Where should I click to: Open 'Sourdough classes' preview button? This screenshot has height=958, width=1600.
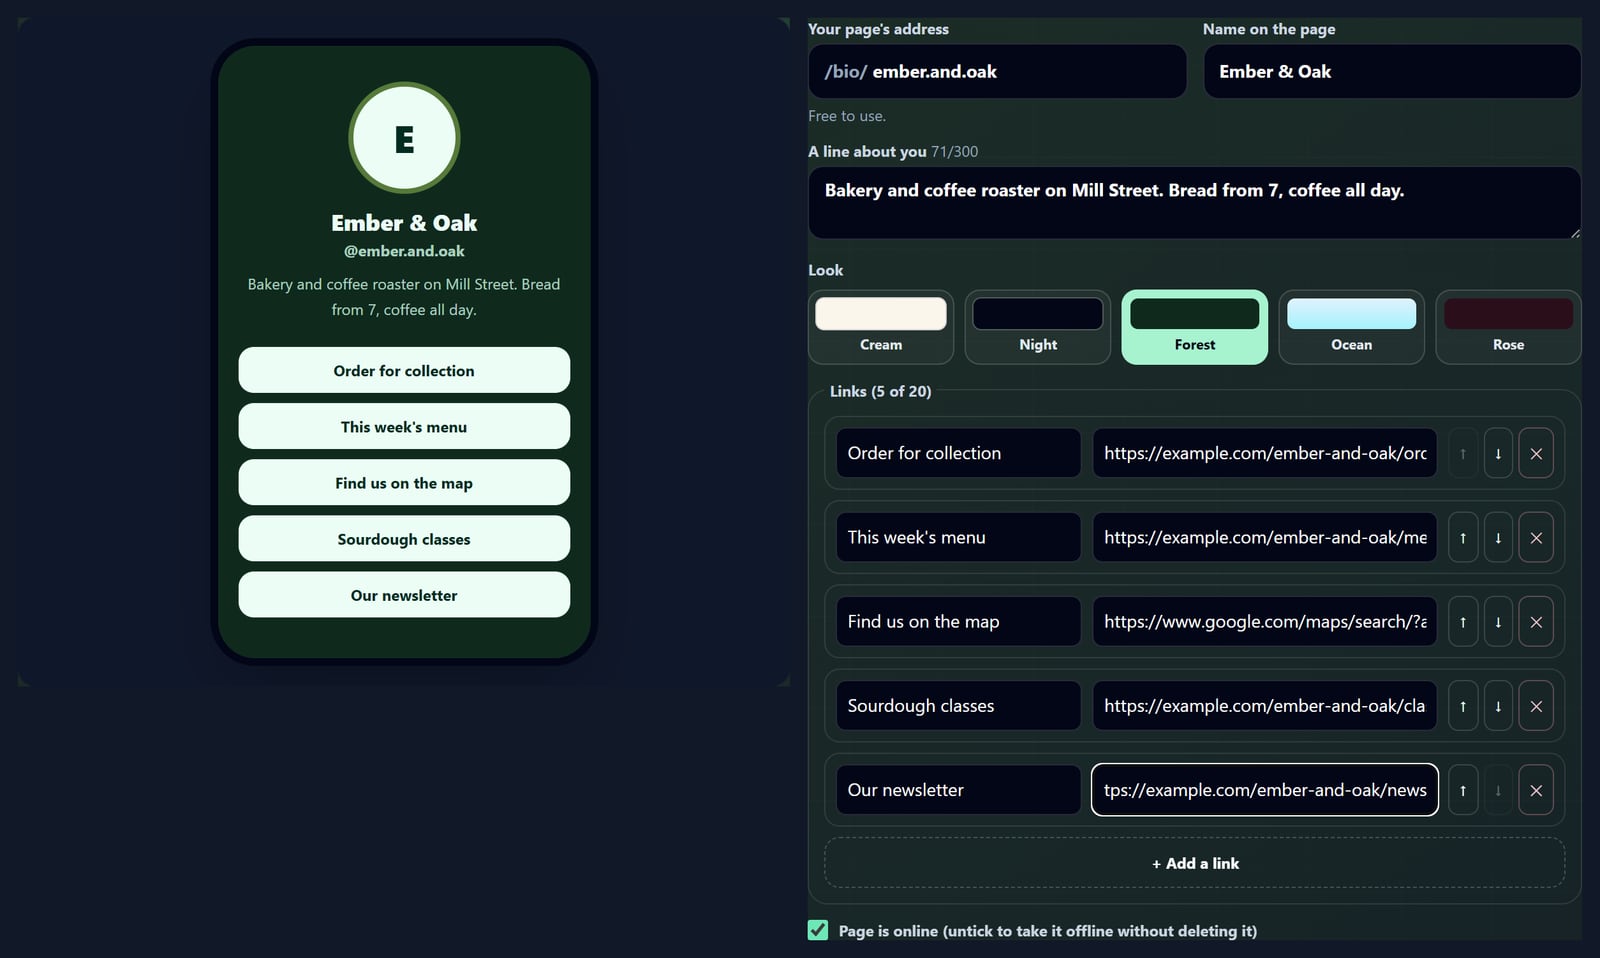pos(404,538)
